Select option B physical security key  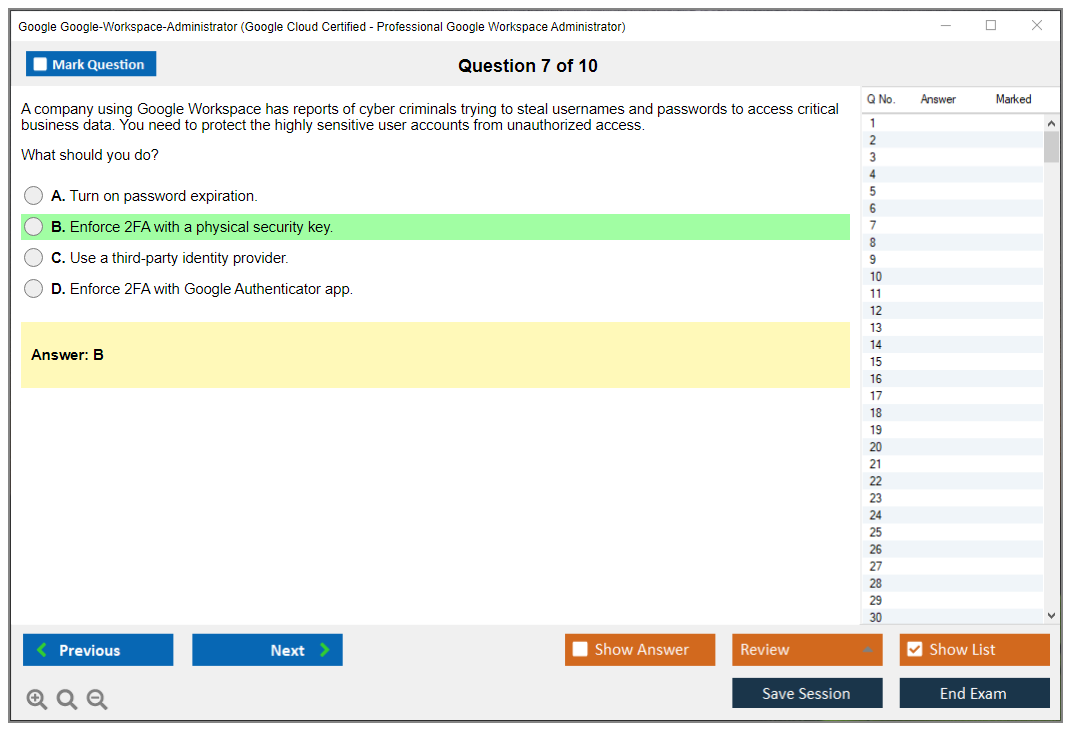[x=34, y=227]
